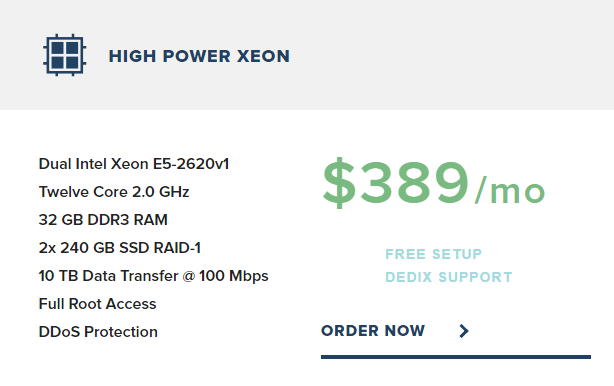Click the 32 GB DDR3 RAM line
The height and width of the screenshot is (386, 614).
[x=103, y=220]
